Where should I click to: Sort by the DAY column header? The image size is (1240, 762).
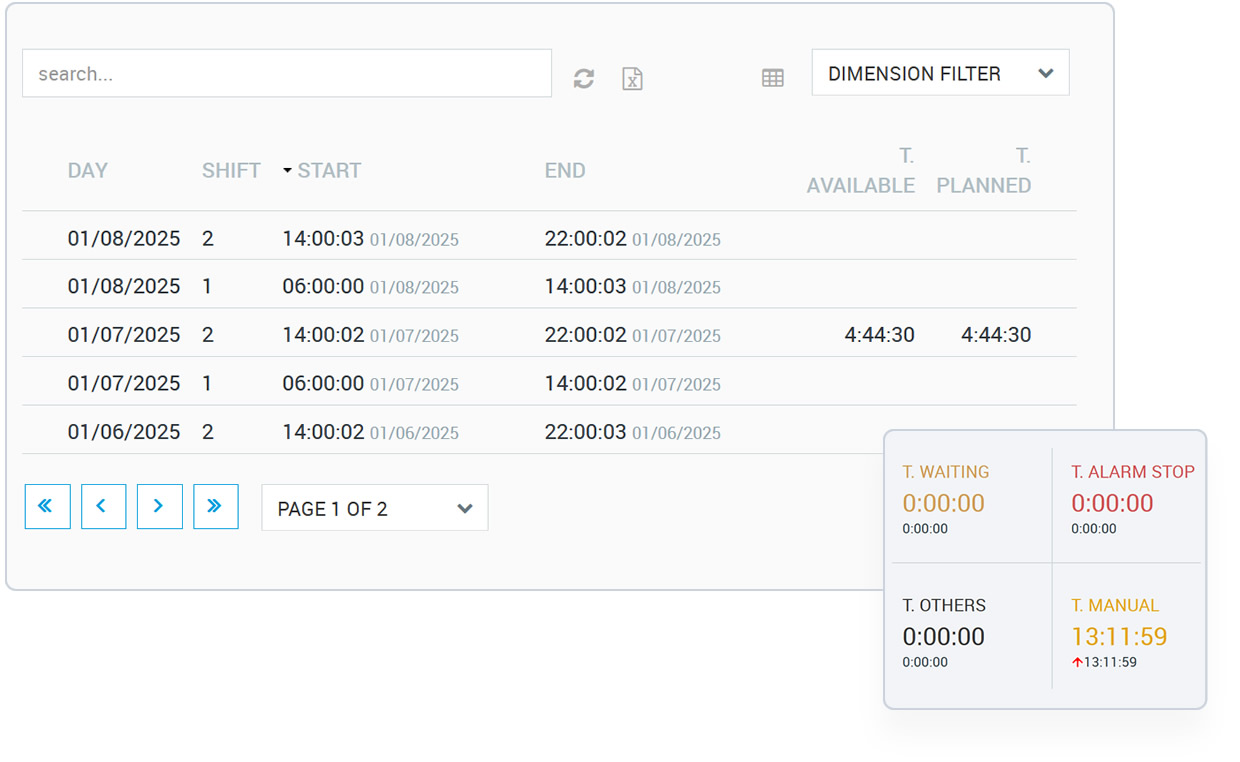tap(88, 171)
